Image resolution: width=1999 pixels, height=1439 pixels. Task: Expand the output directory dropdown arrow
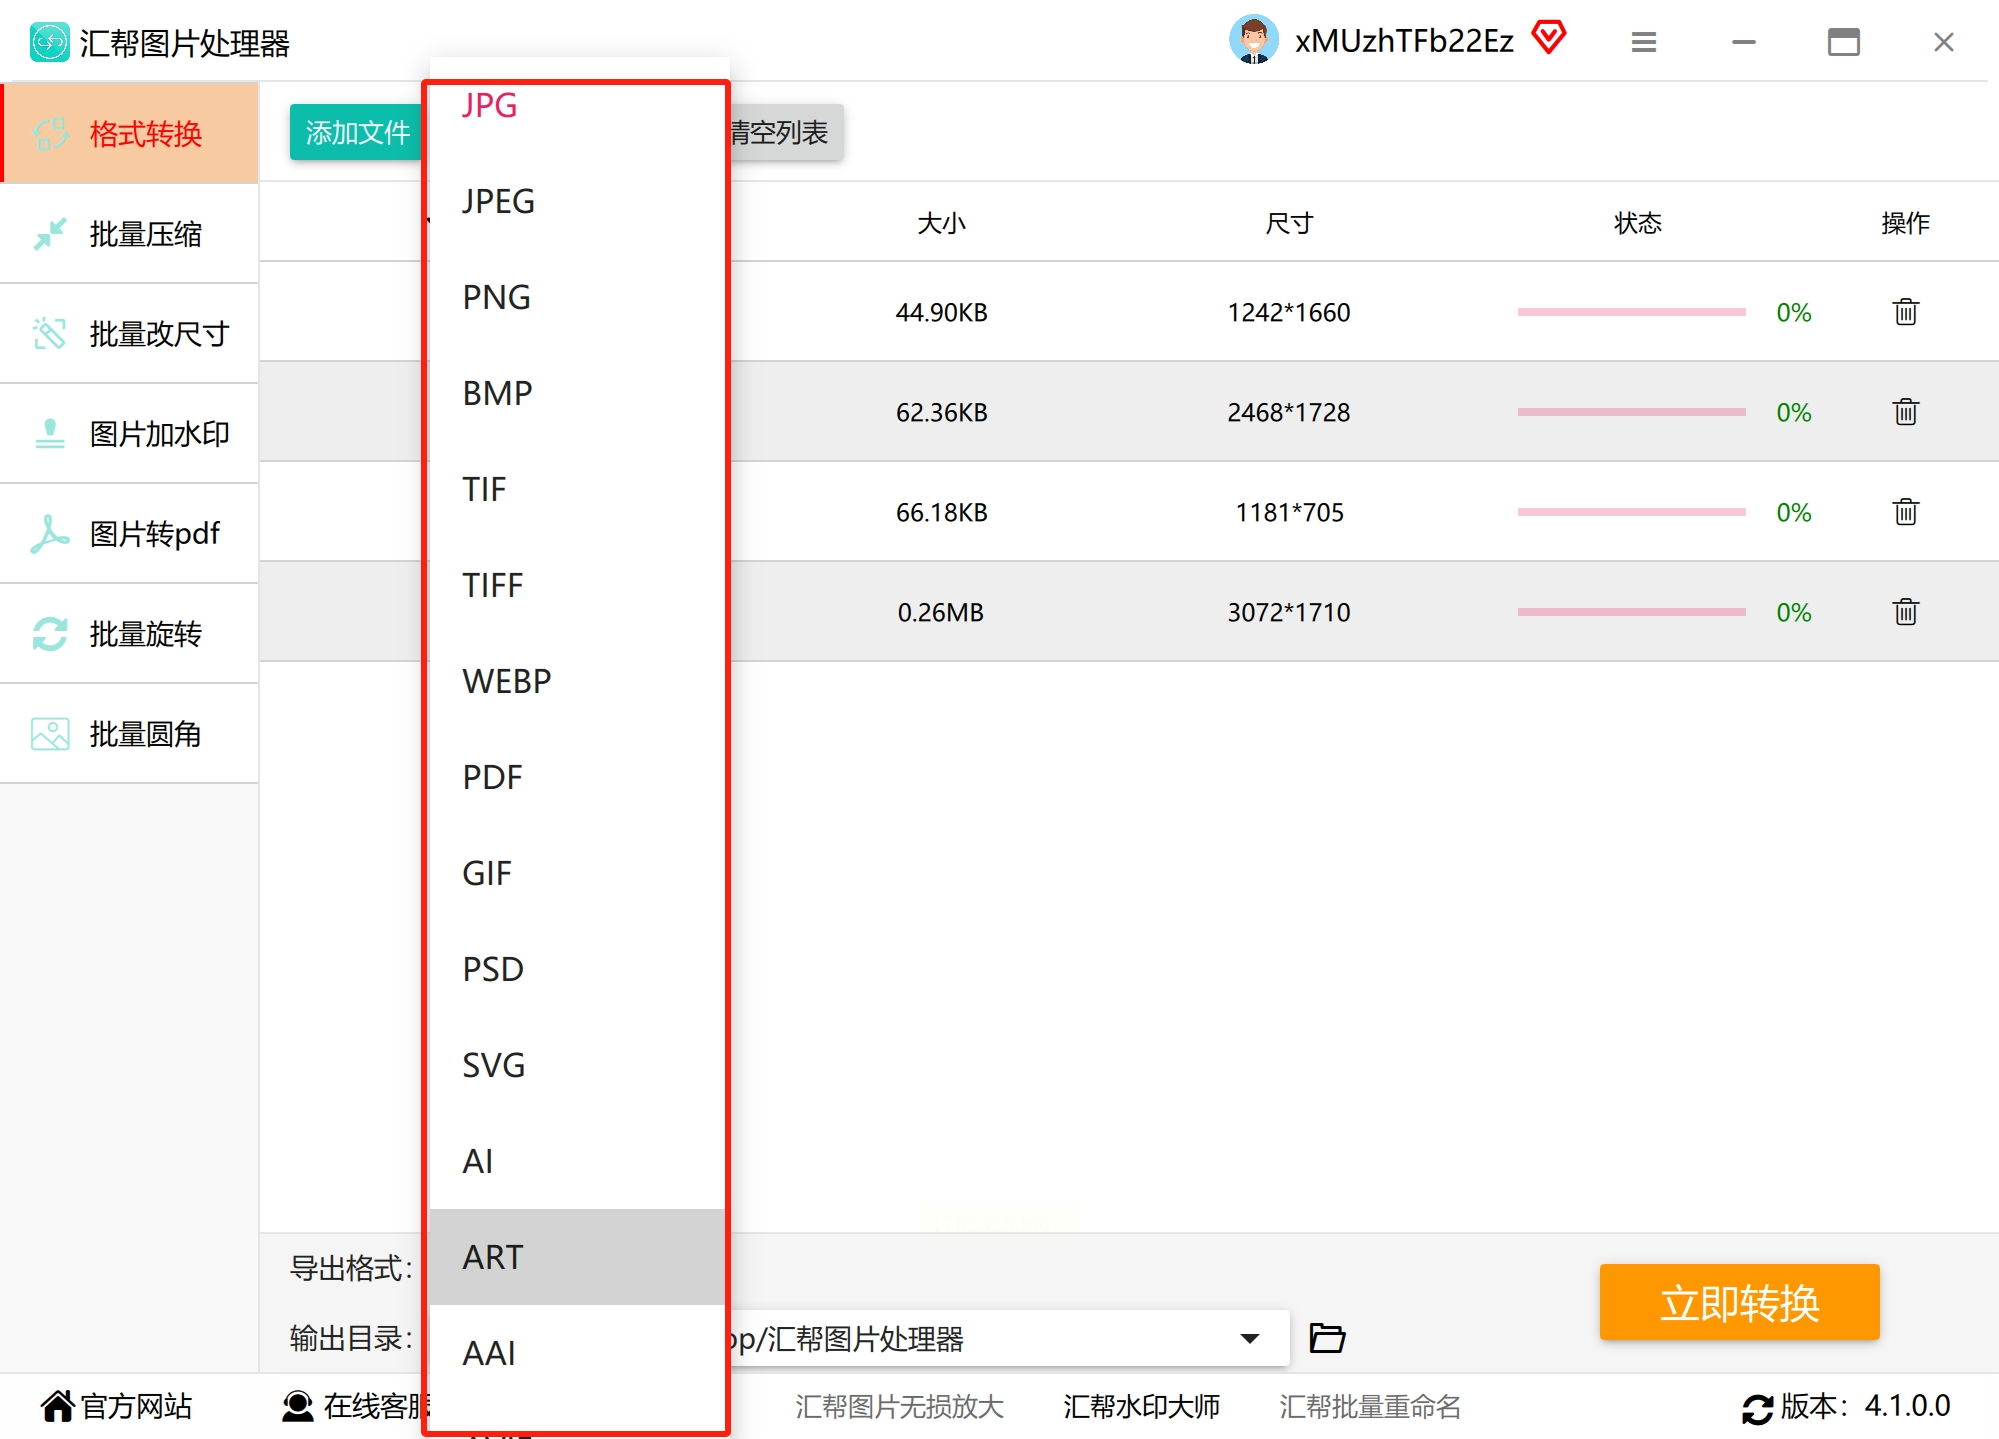coord(1249,1338)
